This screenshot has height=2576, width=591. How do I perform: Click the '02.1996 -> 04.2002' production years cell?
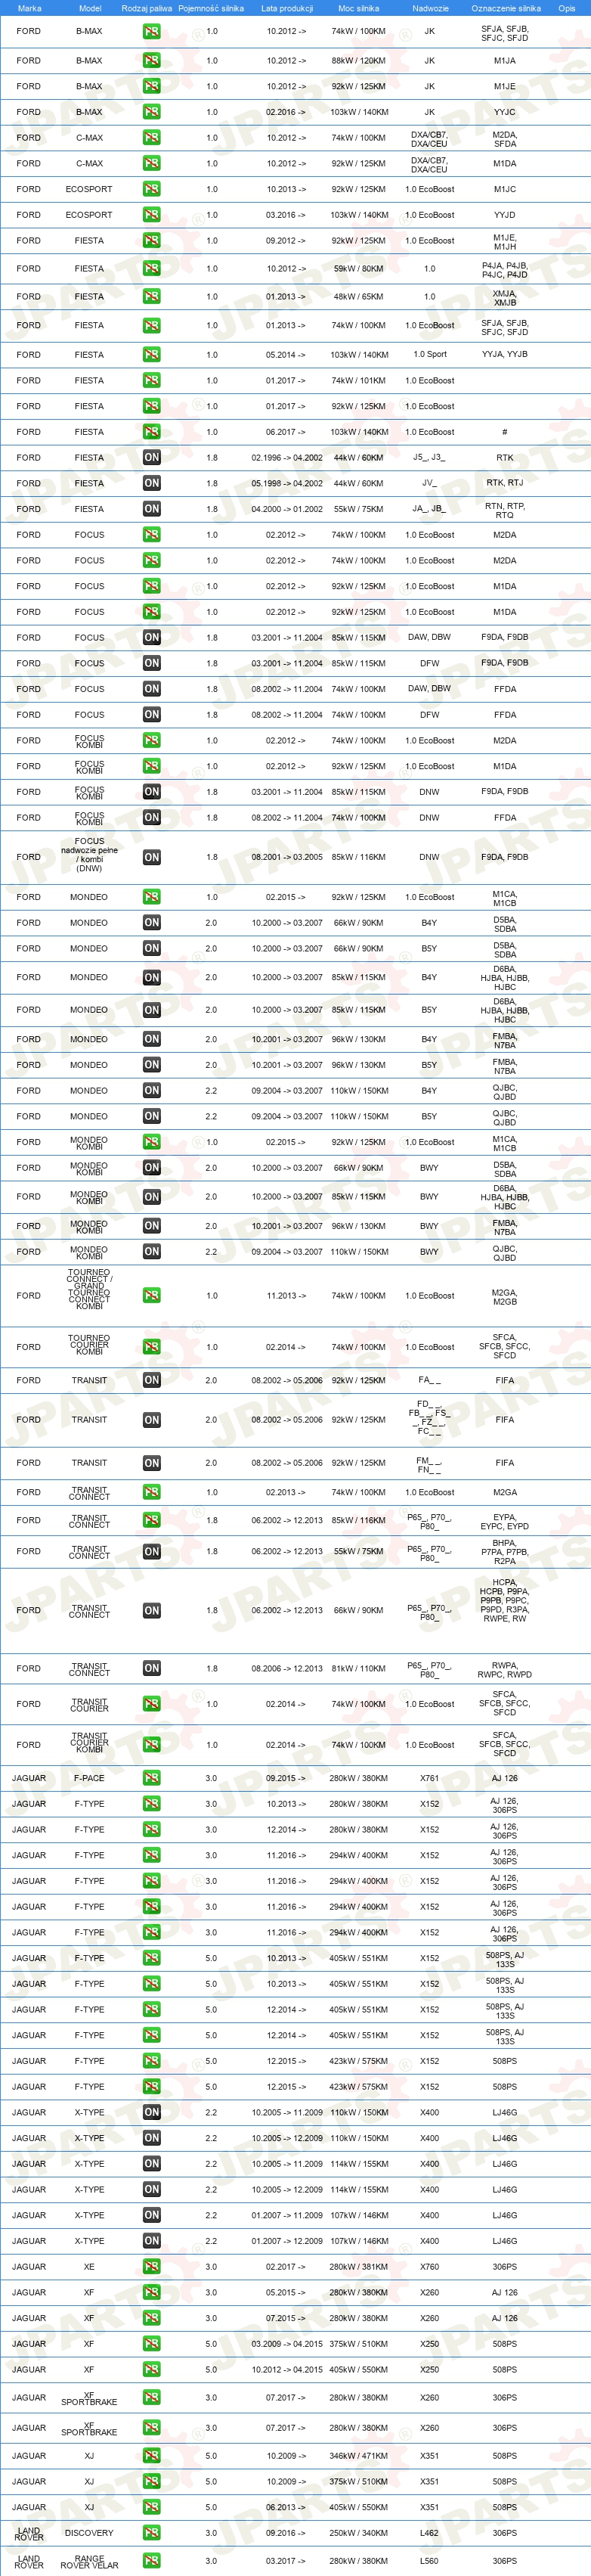pyautogui.click(x=287, y=457)
